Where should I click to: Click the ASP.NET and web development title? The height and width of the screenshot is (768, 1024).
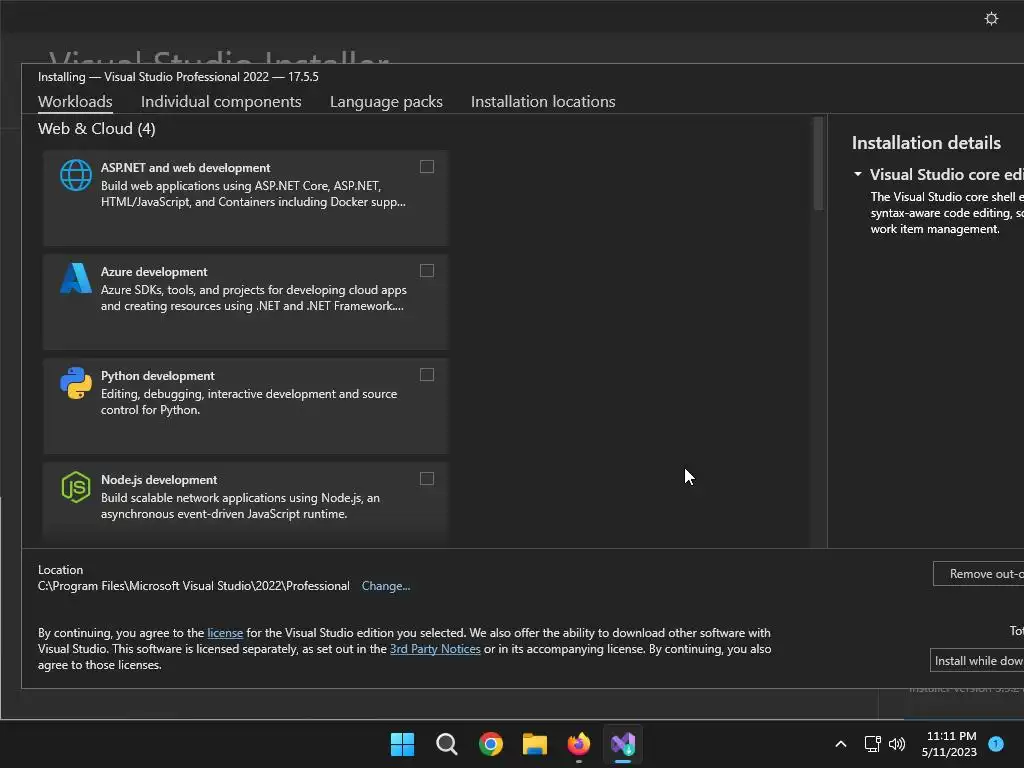point(185,168)
